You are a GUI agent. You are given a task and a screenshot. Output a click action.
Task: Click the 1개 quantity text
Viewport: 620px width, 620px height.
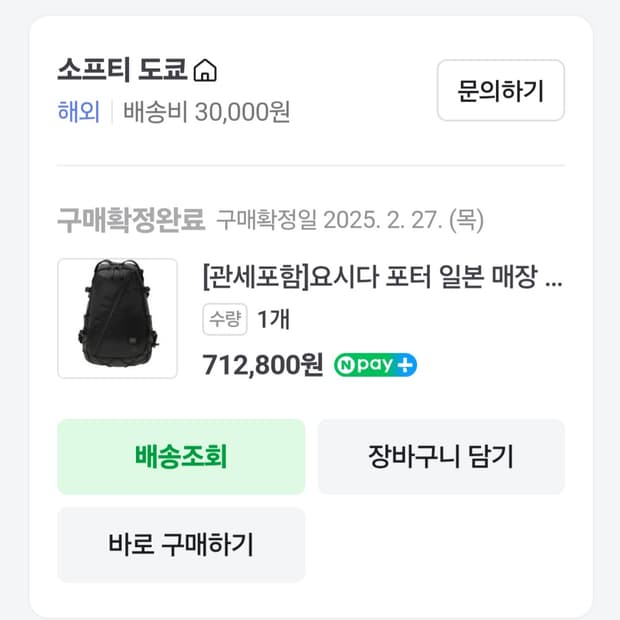click(273, 320)
